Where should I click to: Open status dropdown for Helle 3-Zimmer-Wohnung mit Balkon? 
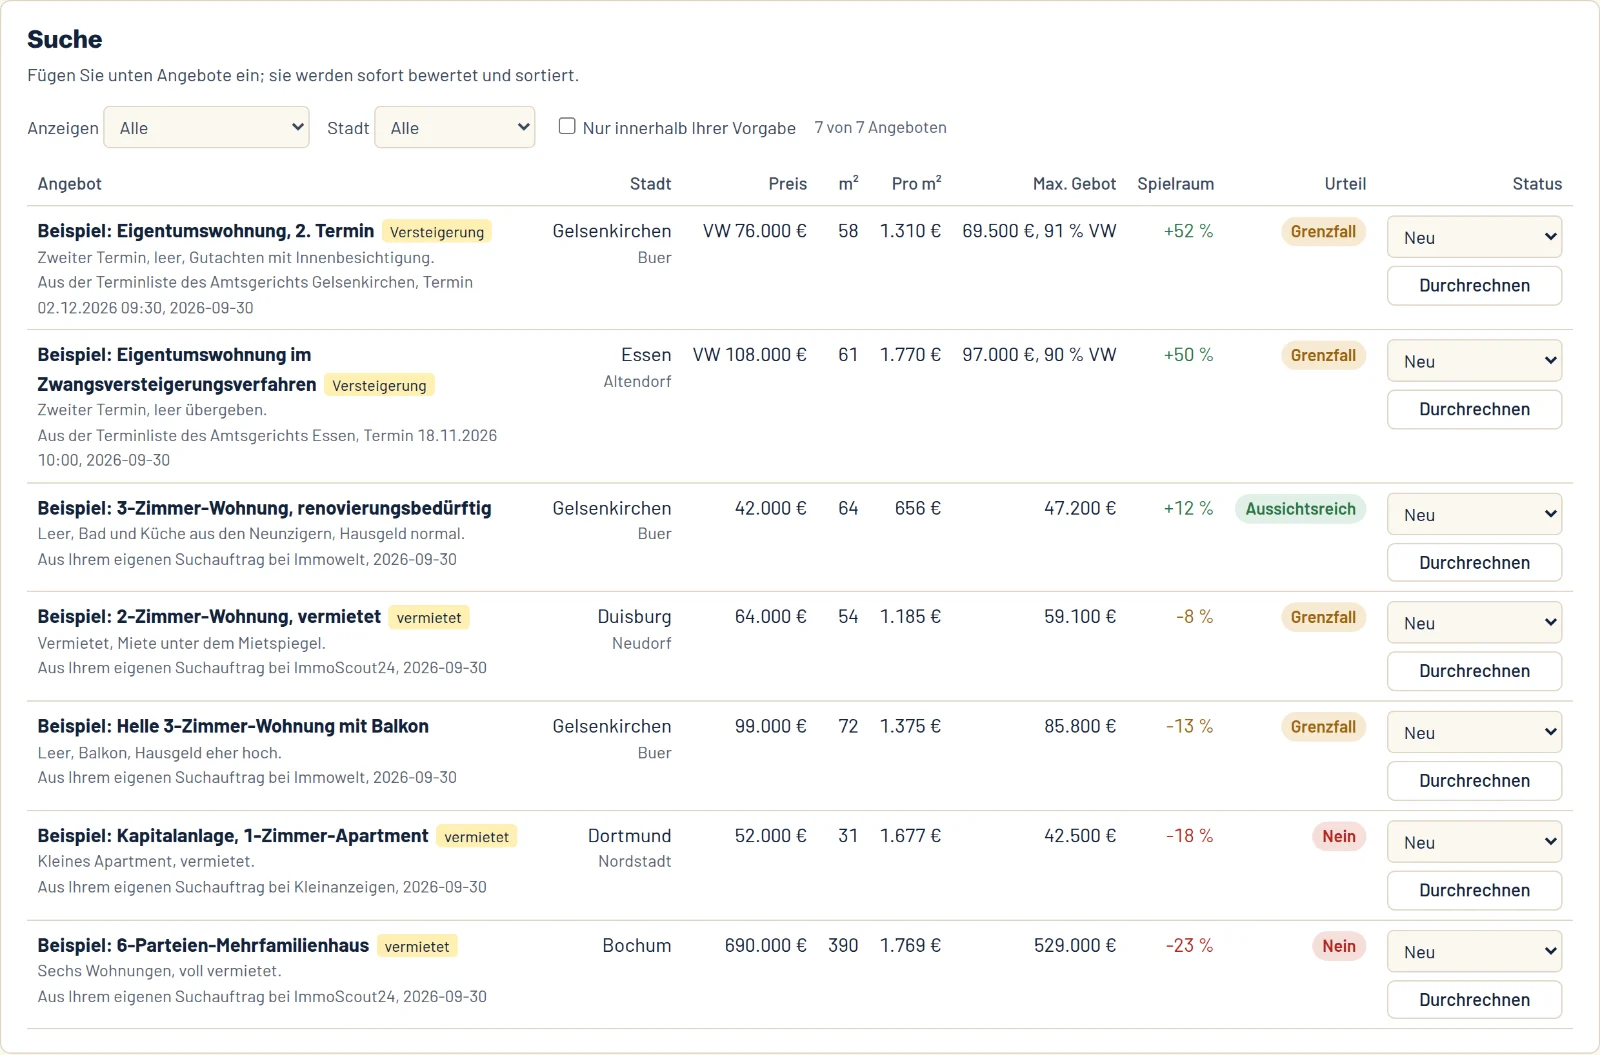click(x=1475, y=733)
